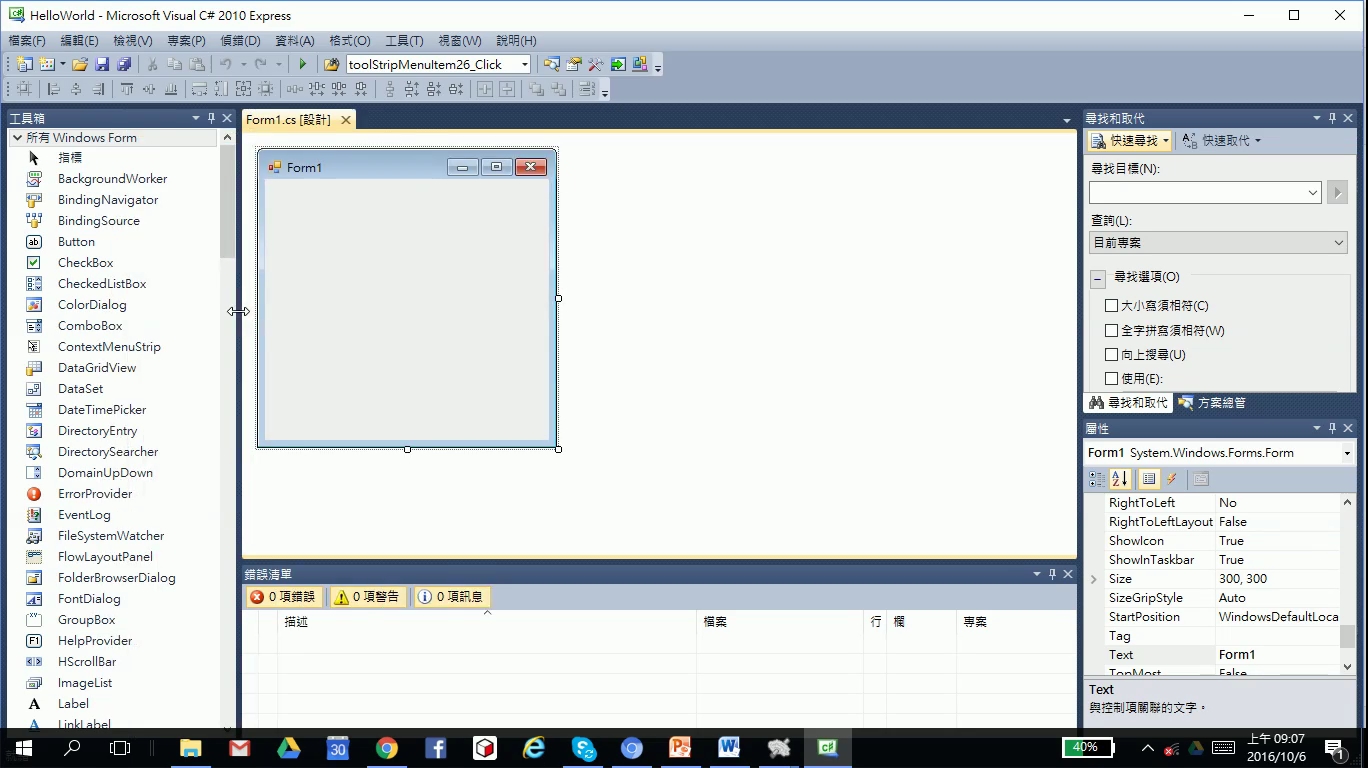Close the Form1.cs [設計] tab

[x=346, y=120]
